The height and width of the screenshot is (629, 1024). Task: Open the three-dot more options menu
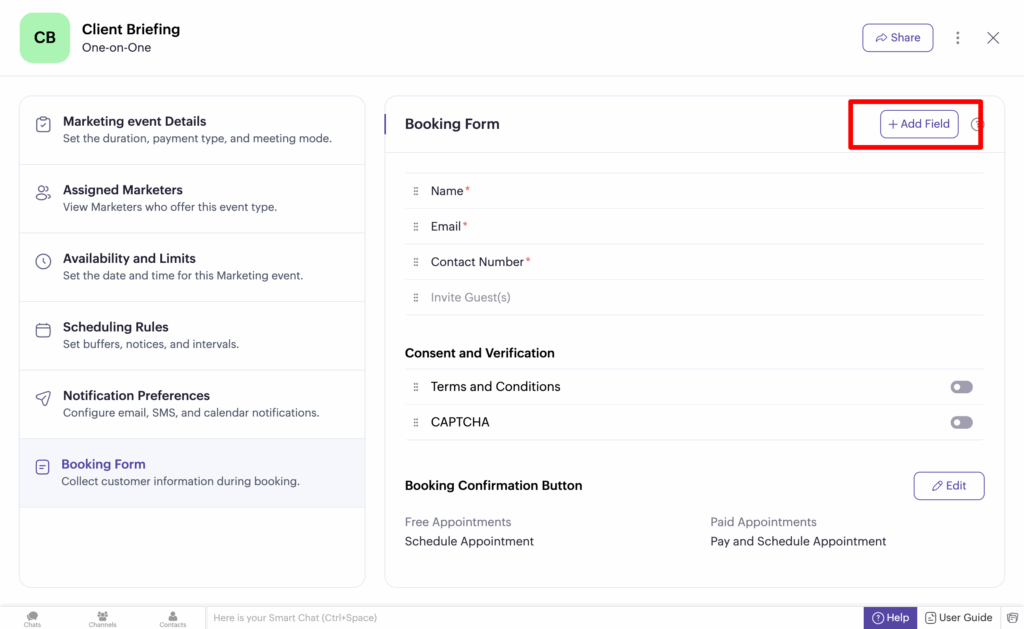tap(957, 38)
